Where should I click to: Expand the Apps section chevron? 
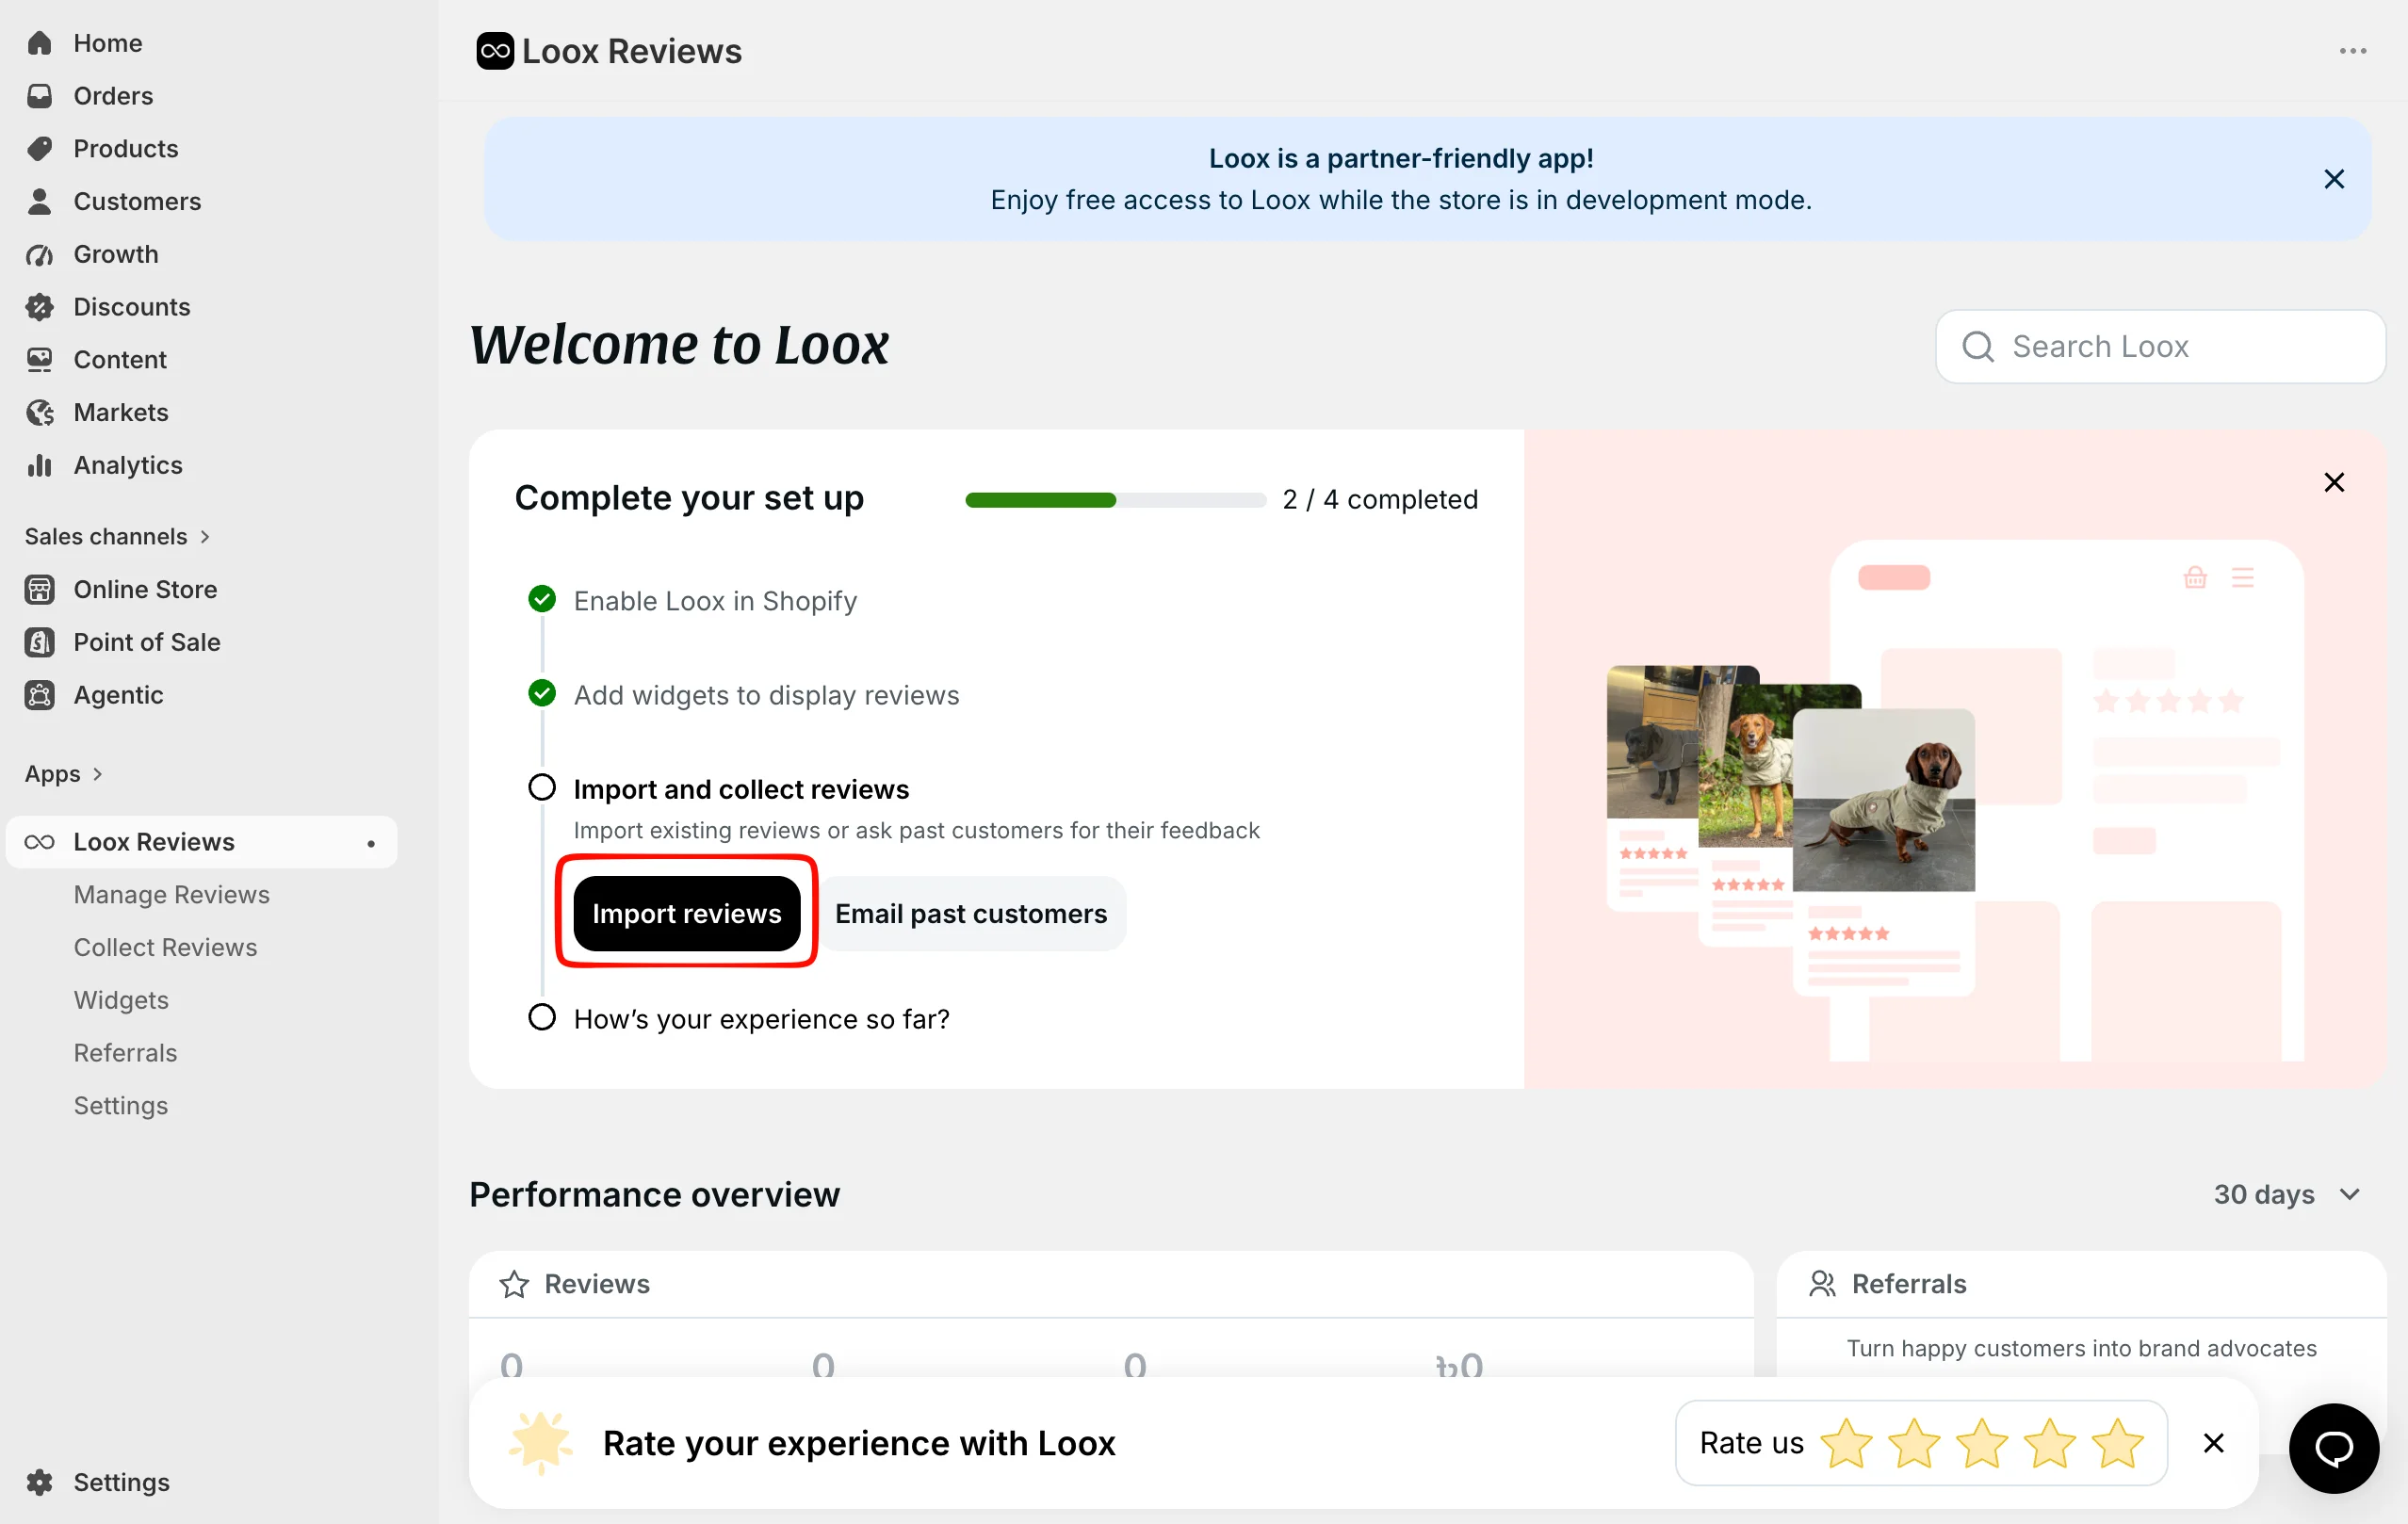(97, 774)
